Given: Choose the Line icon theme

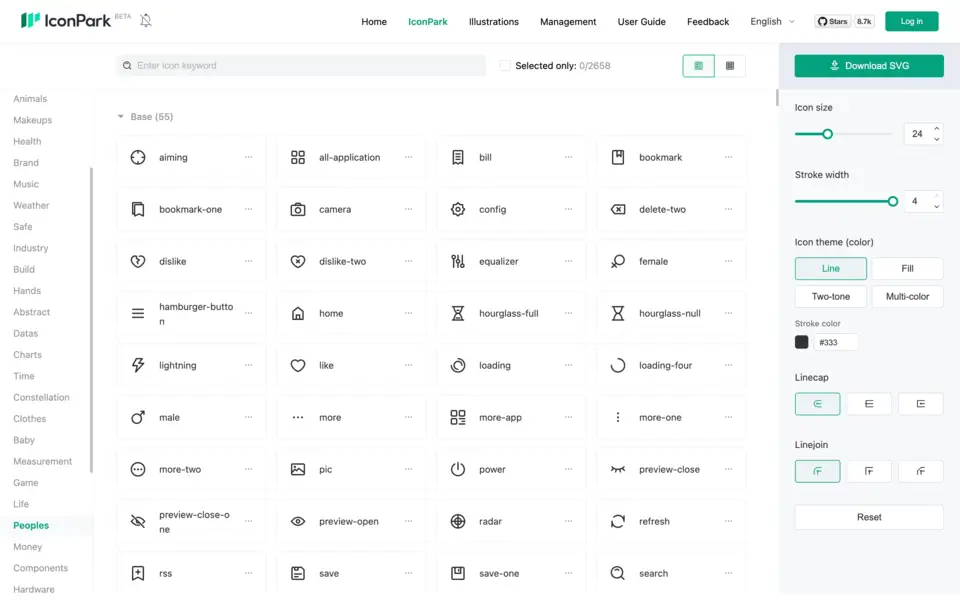Looking at the screenshot, I should (x=830, y=269).
